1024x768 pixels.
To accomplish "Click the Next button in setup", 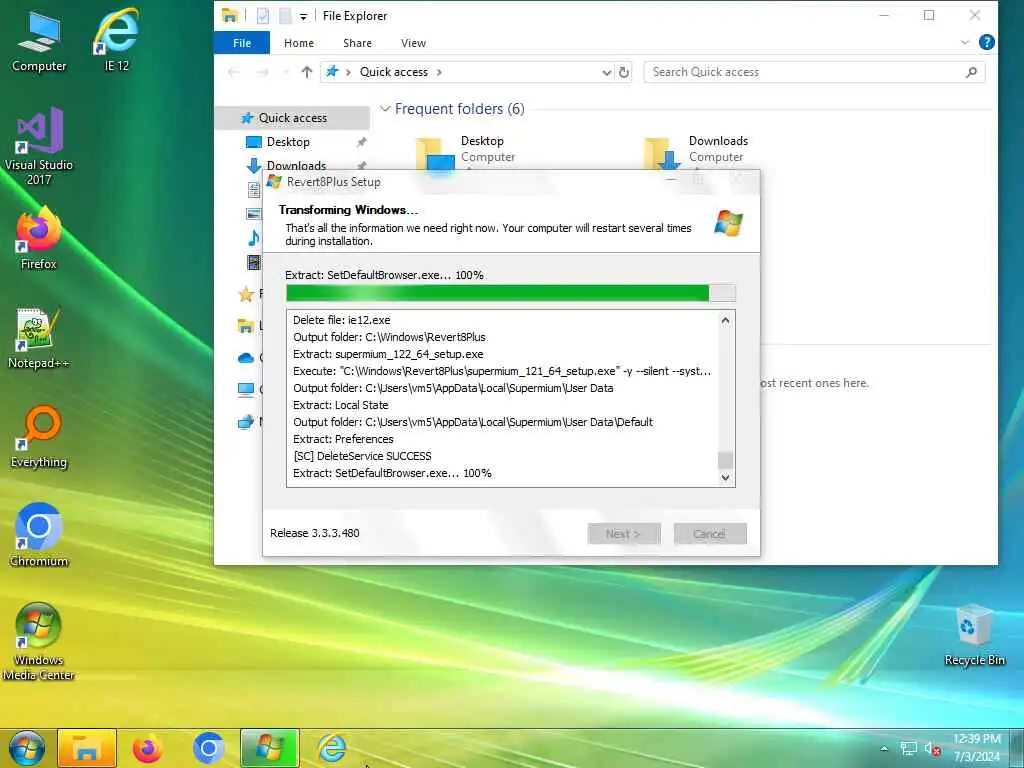I will coord(624,534).
